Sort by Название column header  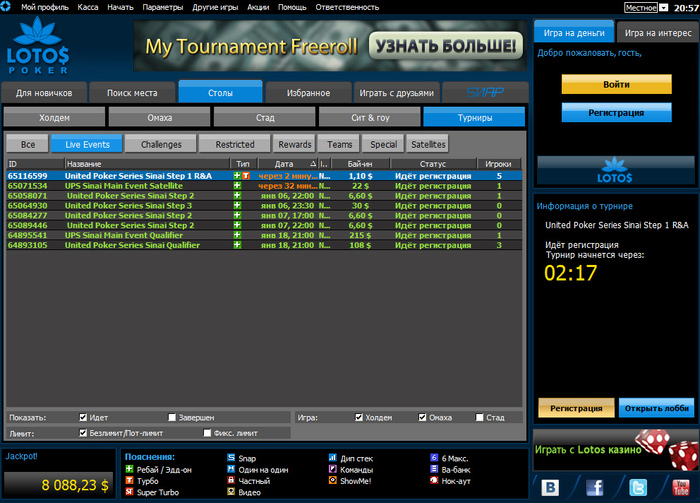point(147,164)
